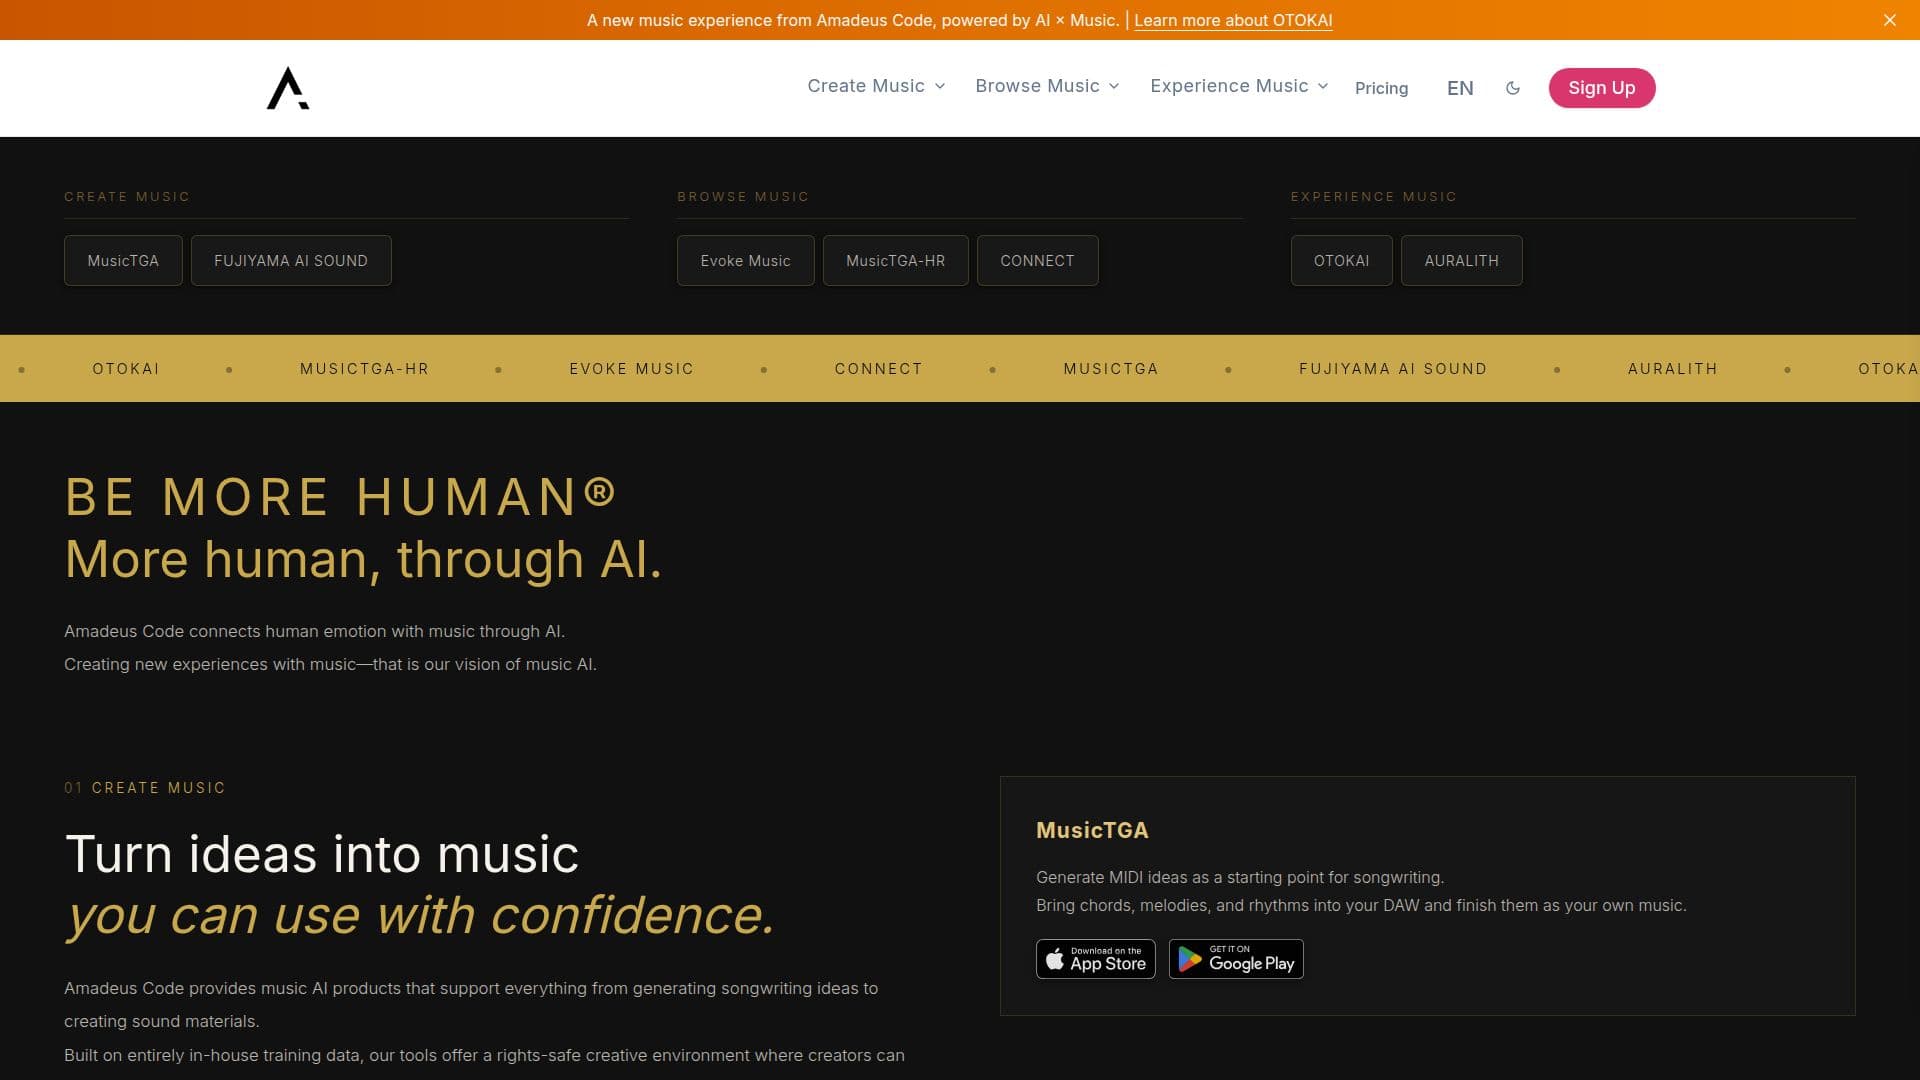Select the MusicTGA chip under Create Music

[123, 260]
